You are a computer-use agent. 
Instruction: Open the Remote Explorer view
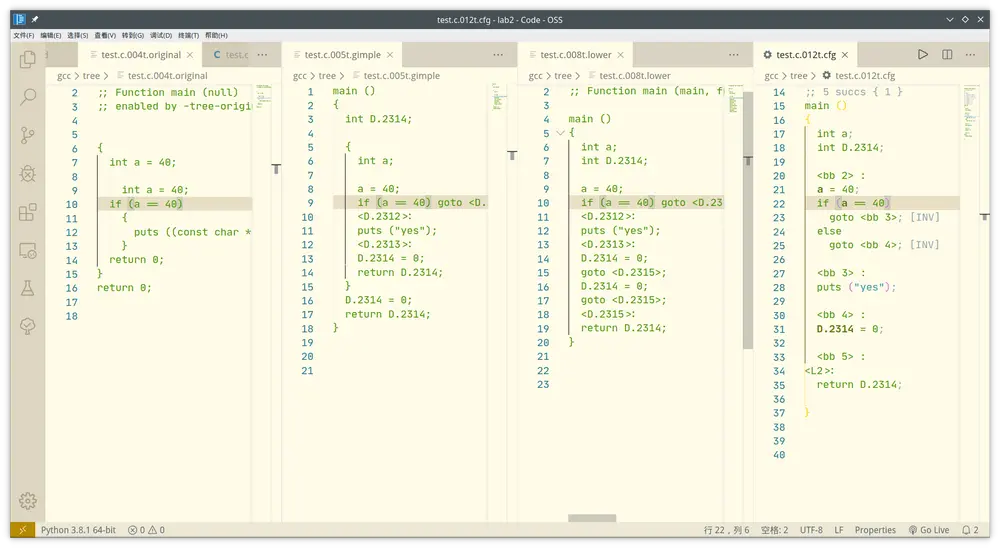coord(27,250)
